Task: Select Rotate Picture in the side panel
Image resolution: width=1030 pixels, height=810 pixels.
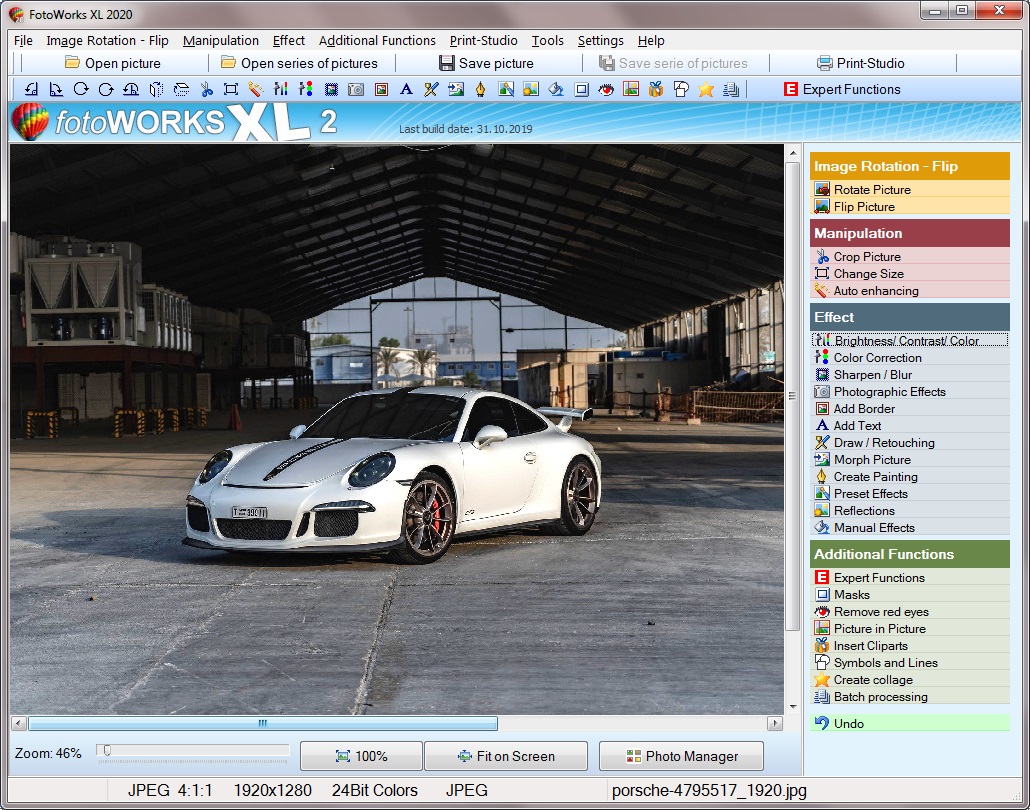Action: tap(872, 190)
